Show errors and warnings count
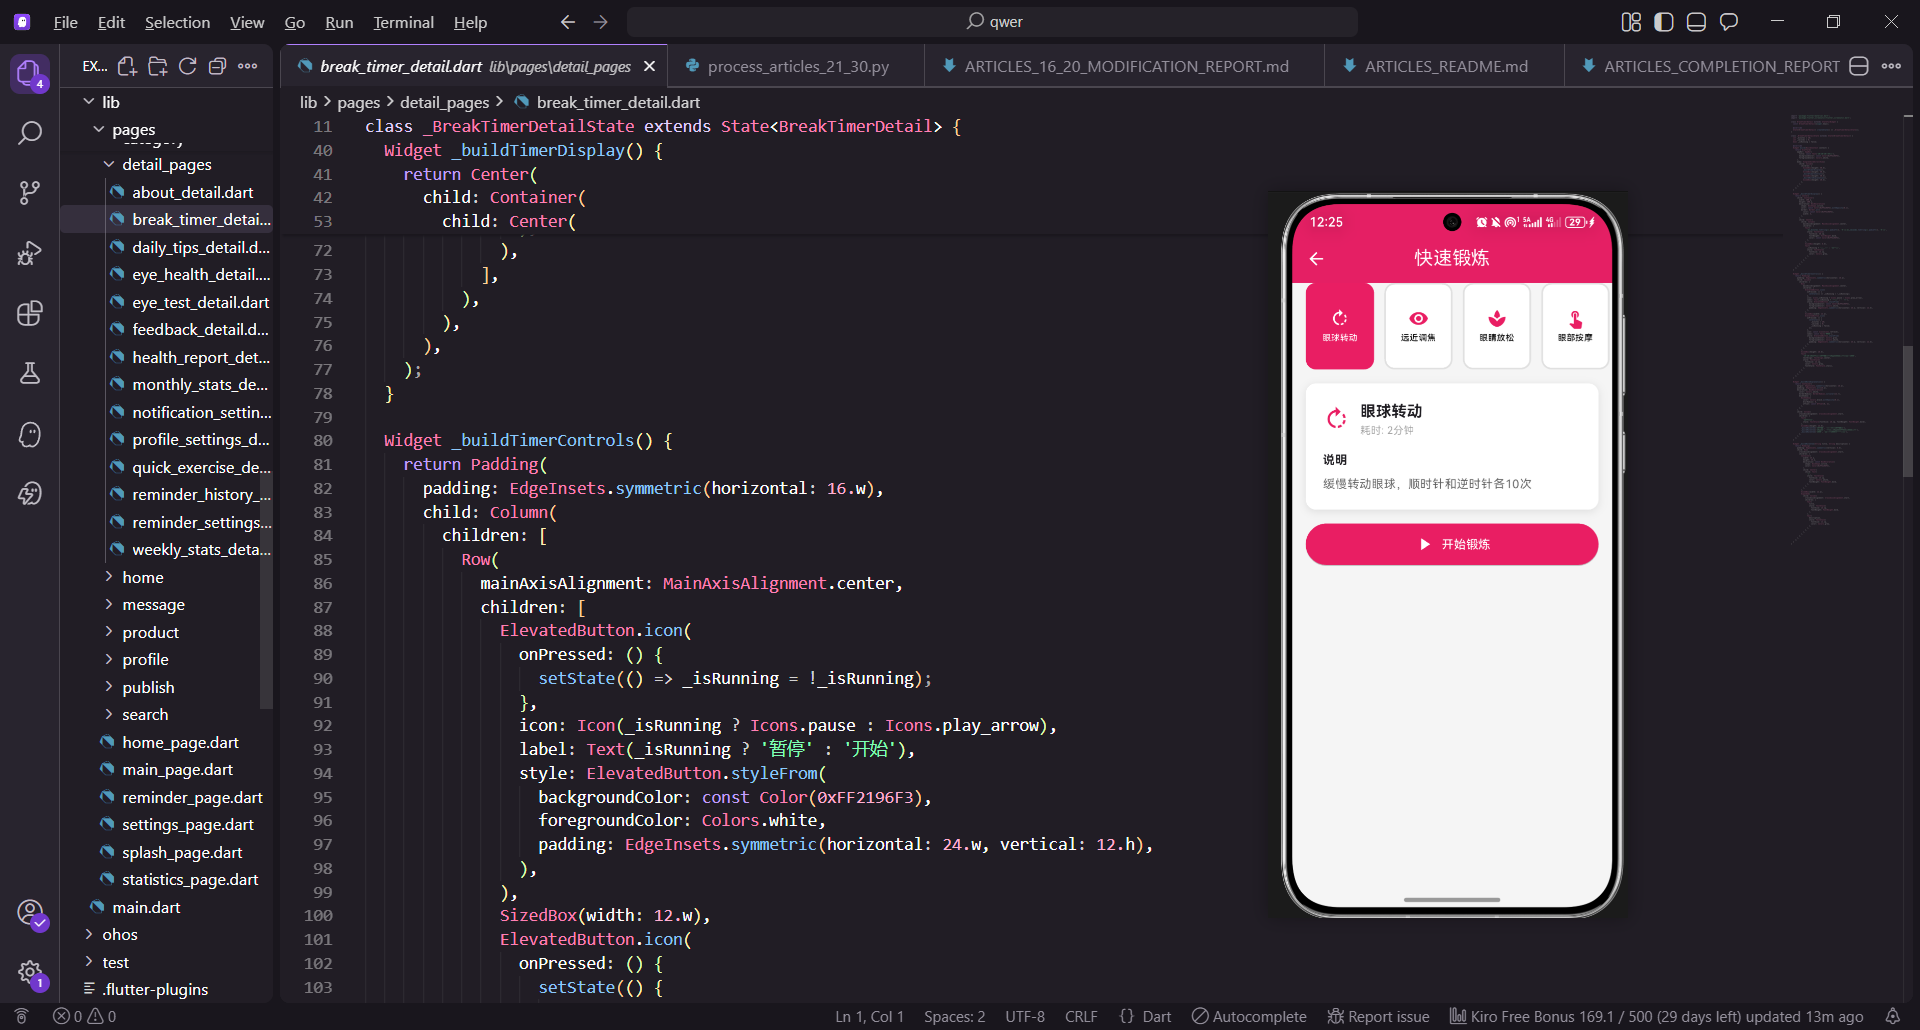This screenshot has height=1030, width=1920. tap(85, 1016)
